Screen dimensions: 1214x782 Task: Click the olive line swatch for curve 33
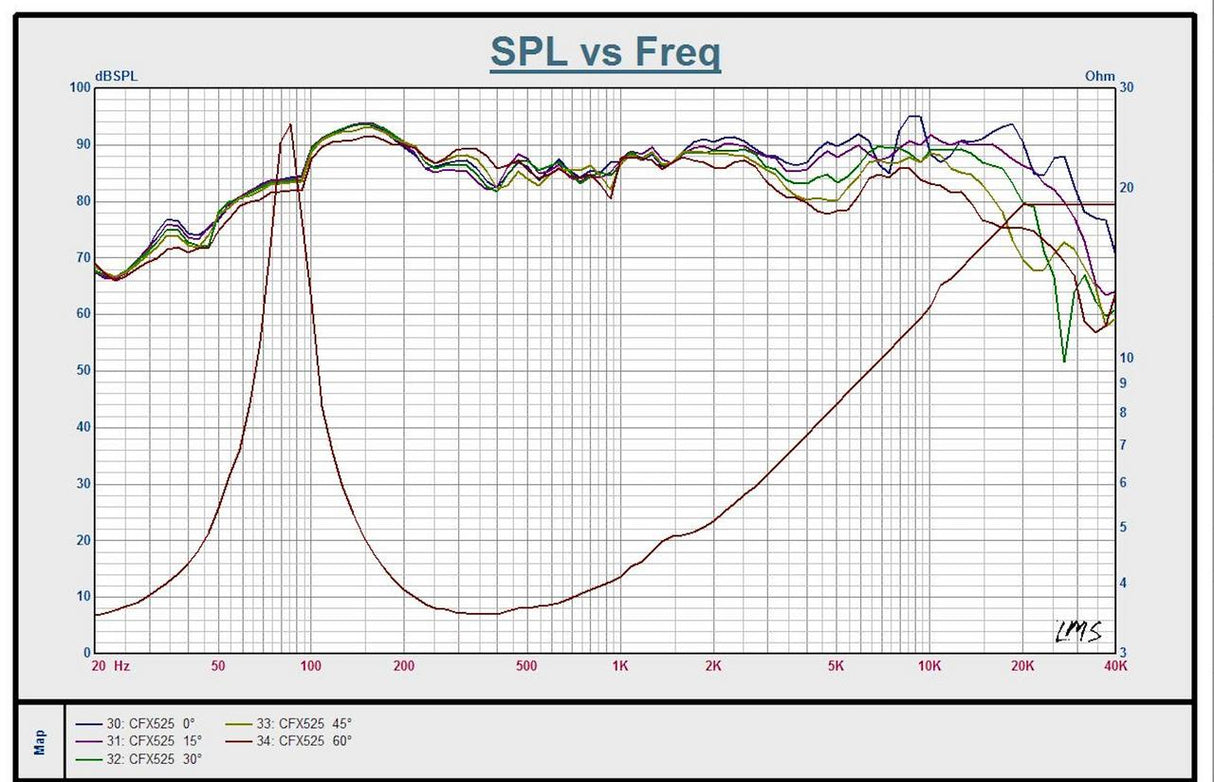238,723
